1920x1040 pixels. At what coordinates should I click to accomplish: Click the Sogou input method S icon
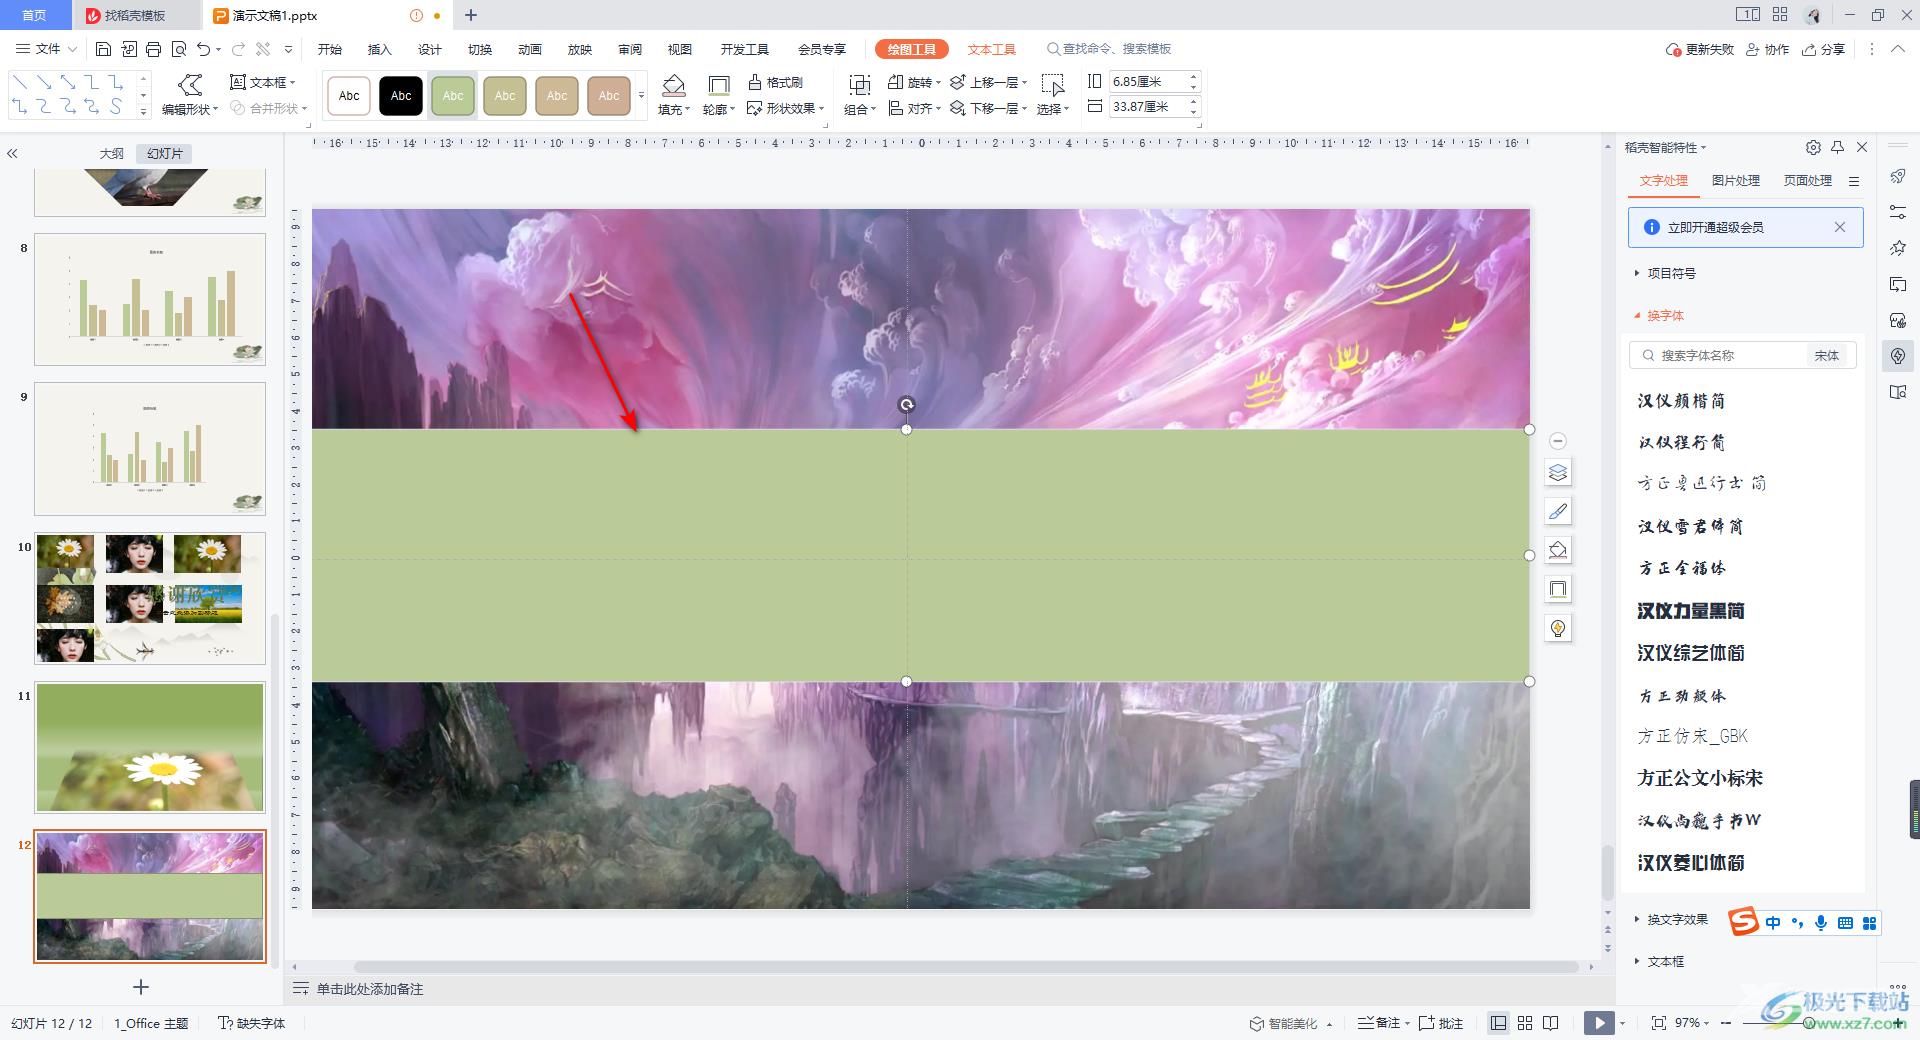(1743, 922)
